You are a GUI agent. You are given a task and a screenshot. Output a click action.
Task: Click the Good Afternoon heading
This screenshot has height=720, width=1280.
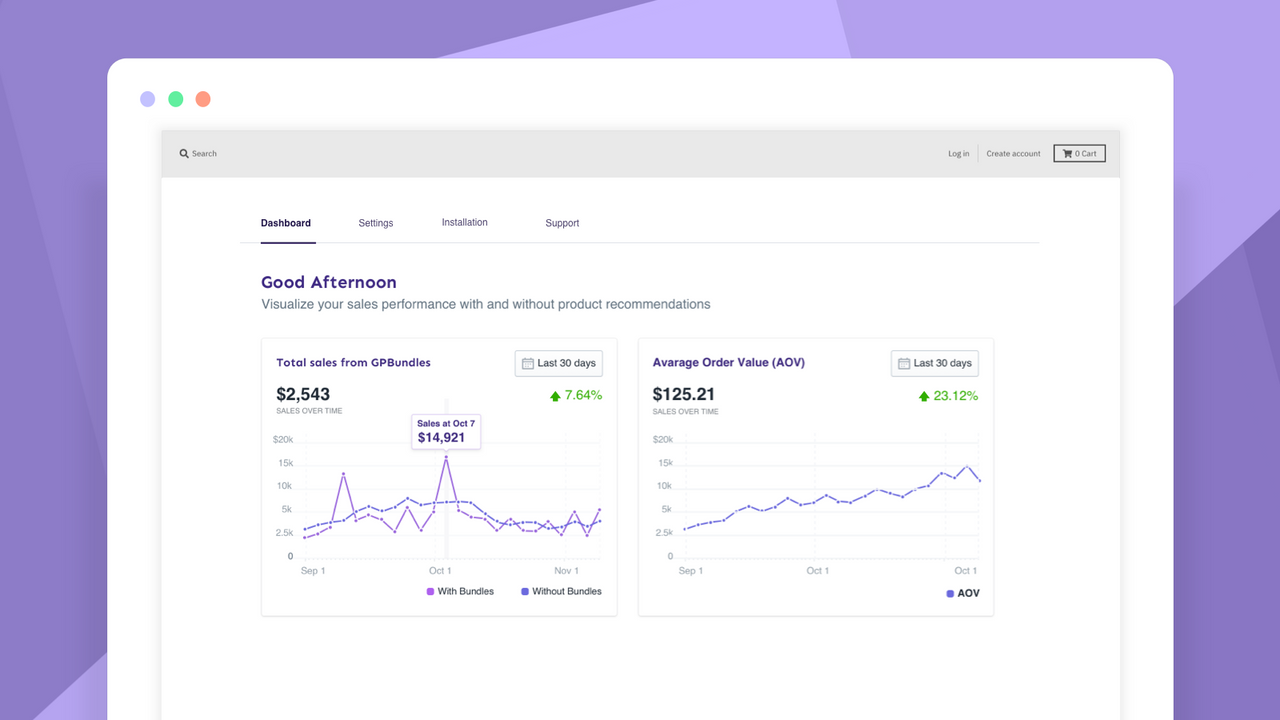329,283
